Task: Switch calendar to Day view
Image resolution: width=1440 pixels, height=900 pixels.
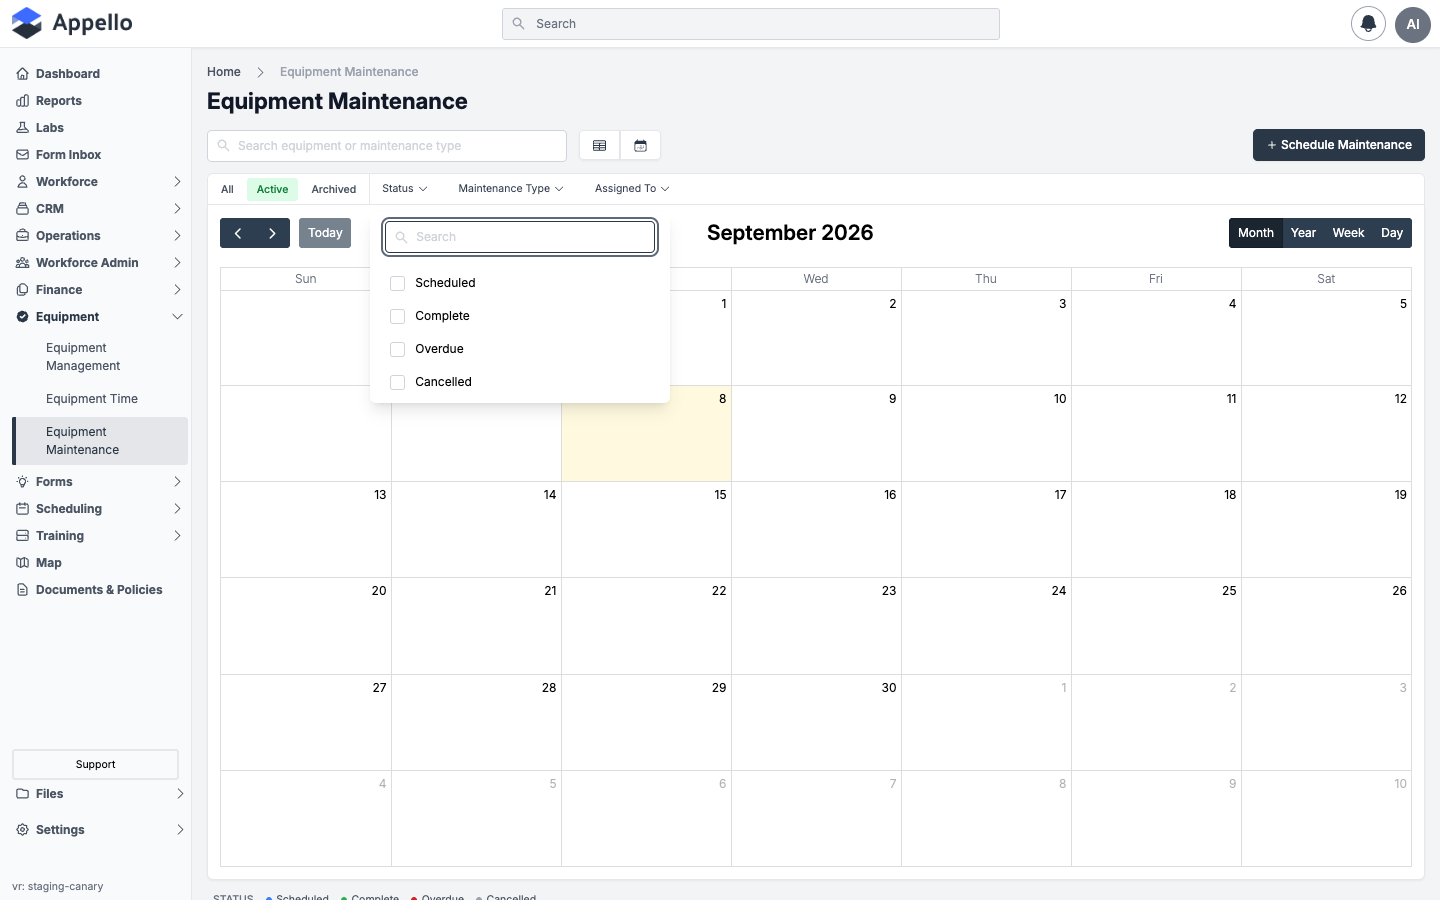Action: 1392,233
